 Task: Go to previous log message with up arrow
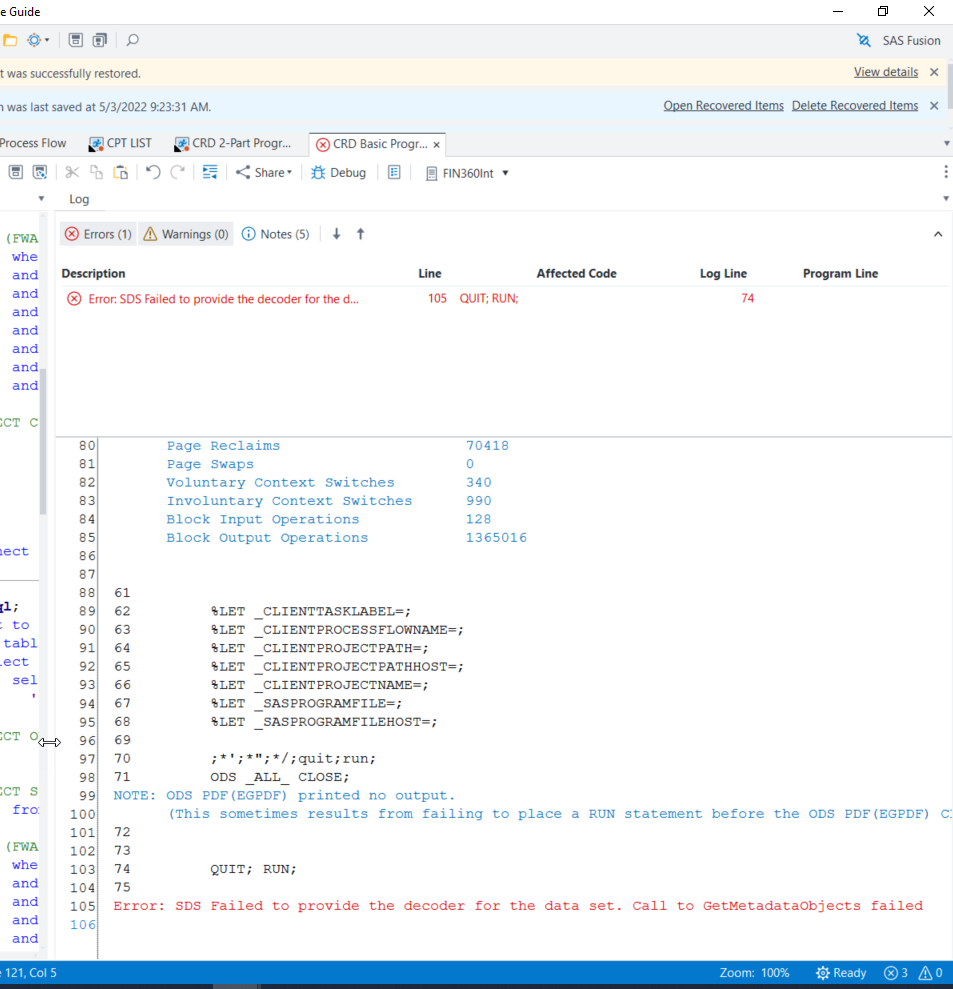pyautogui.click(x=361, y=234)
